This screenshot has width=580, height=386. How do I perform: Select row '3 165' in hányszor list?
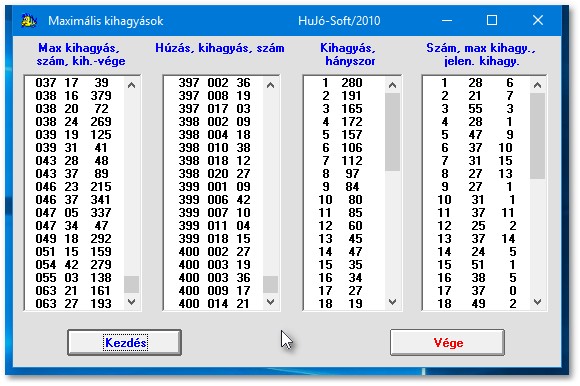pyautogui.click(x=344, y=108)
